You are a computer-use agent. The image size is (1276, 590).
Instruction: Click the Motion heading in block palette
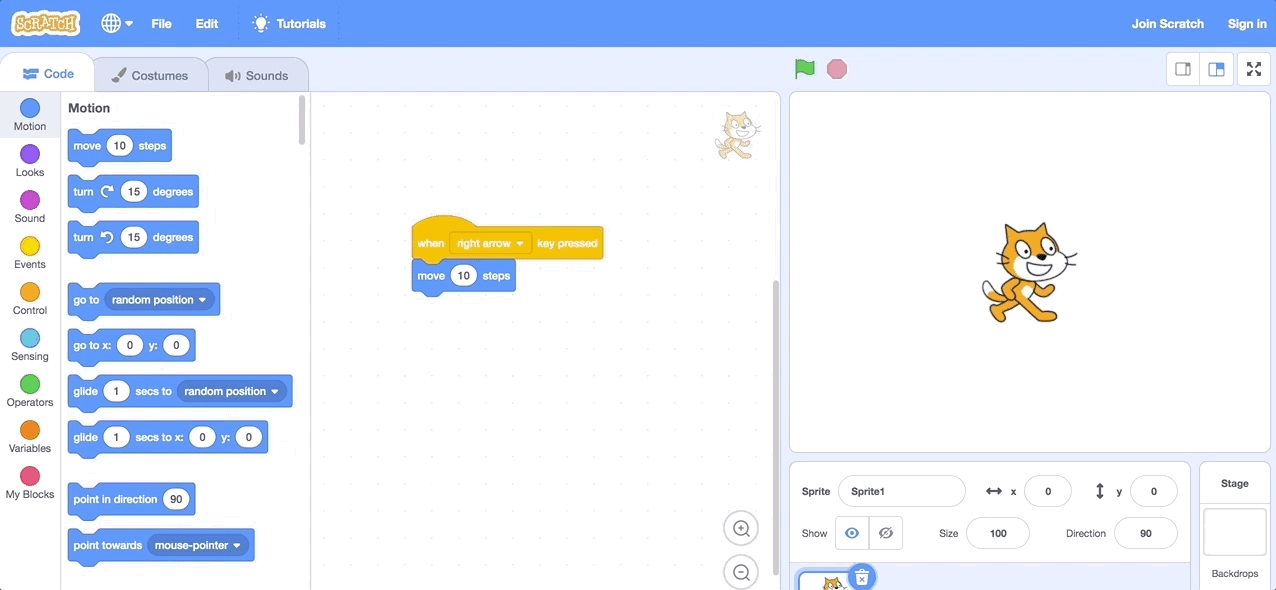[x=89, y=108]
